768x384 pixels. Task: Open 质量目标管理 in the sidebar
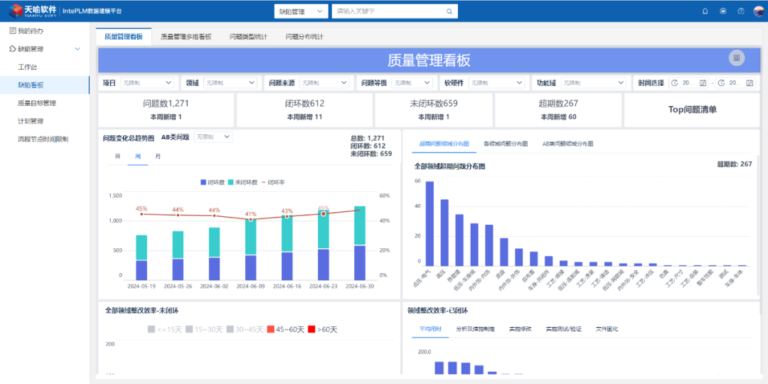[37, 103]
